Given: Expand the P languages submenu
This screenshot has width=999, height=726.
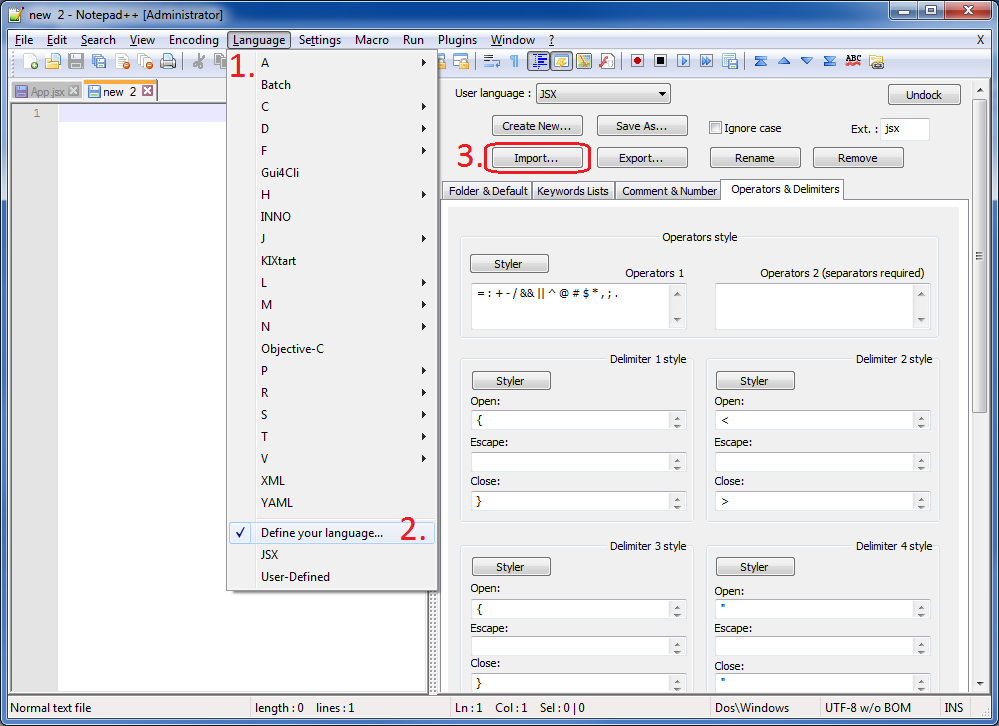Looking at the screenshot, I should 332,371.
